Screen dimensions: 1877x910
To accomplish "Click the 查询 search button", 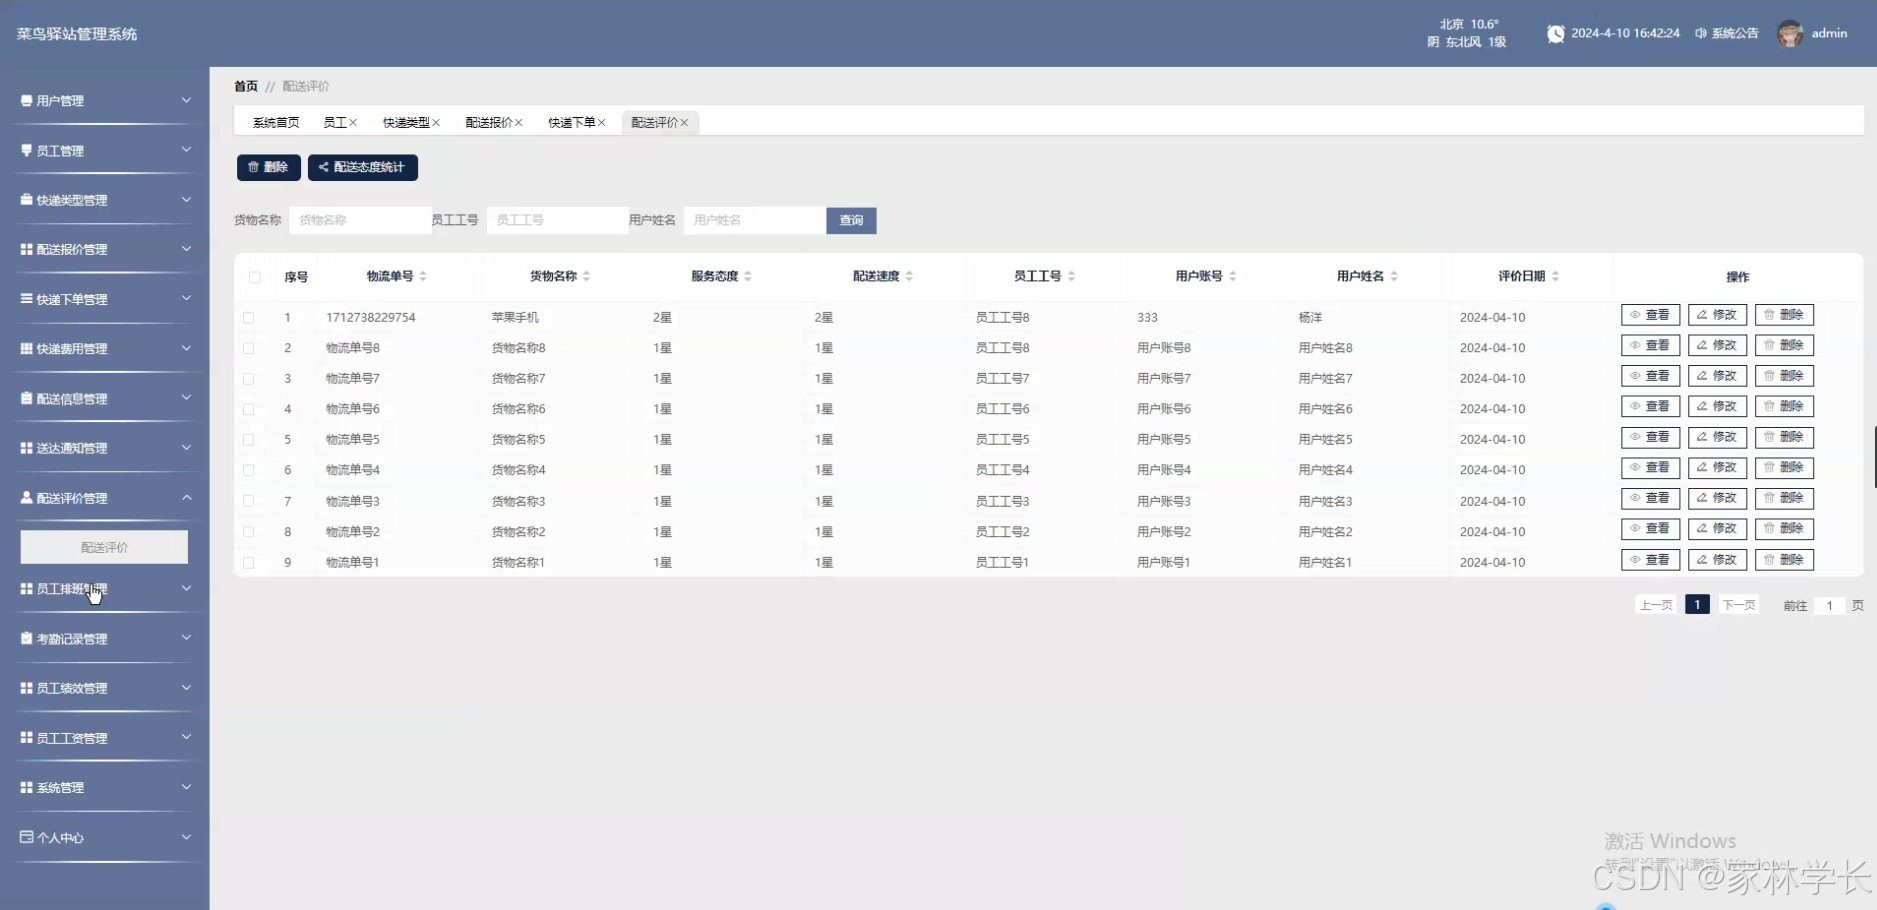I will (851, 220).
